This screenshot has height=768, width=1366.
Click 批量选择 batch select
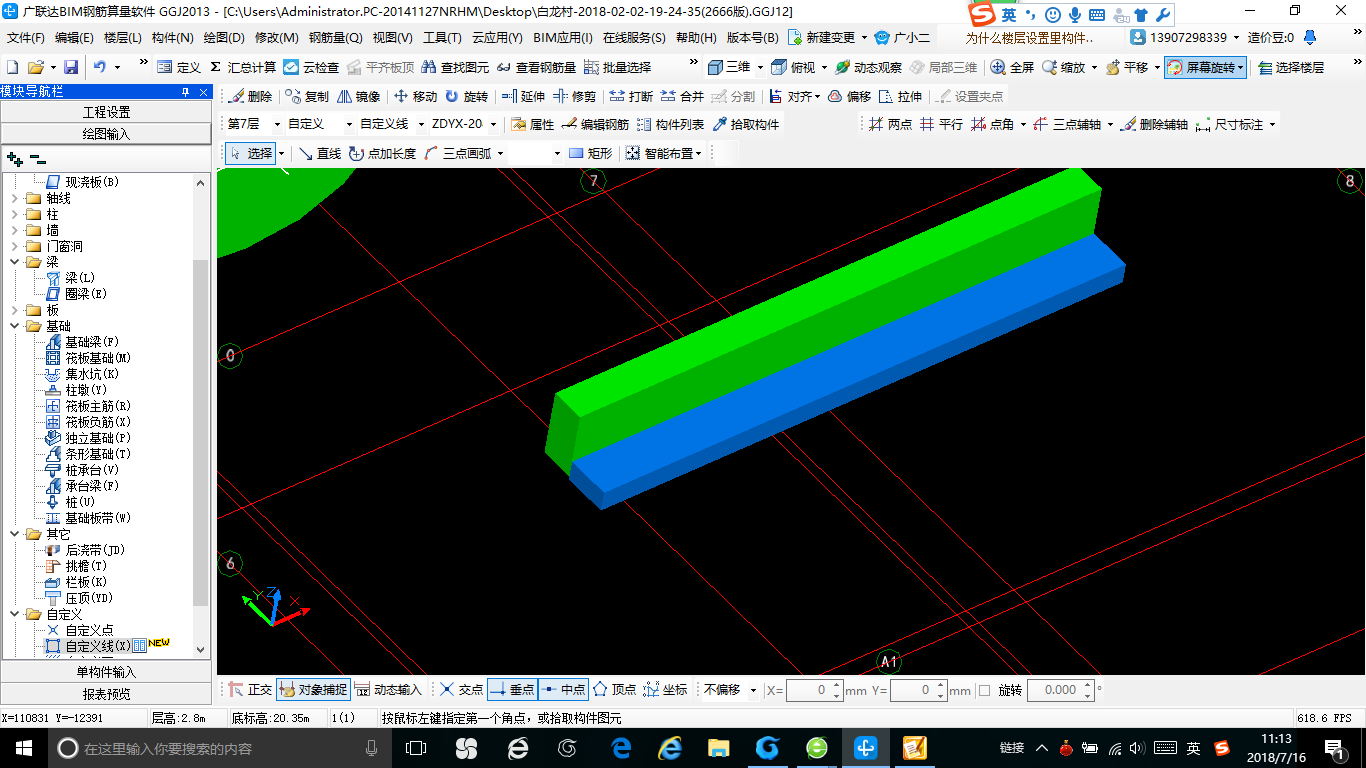click(617, 67)
